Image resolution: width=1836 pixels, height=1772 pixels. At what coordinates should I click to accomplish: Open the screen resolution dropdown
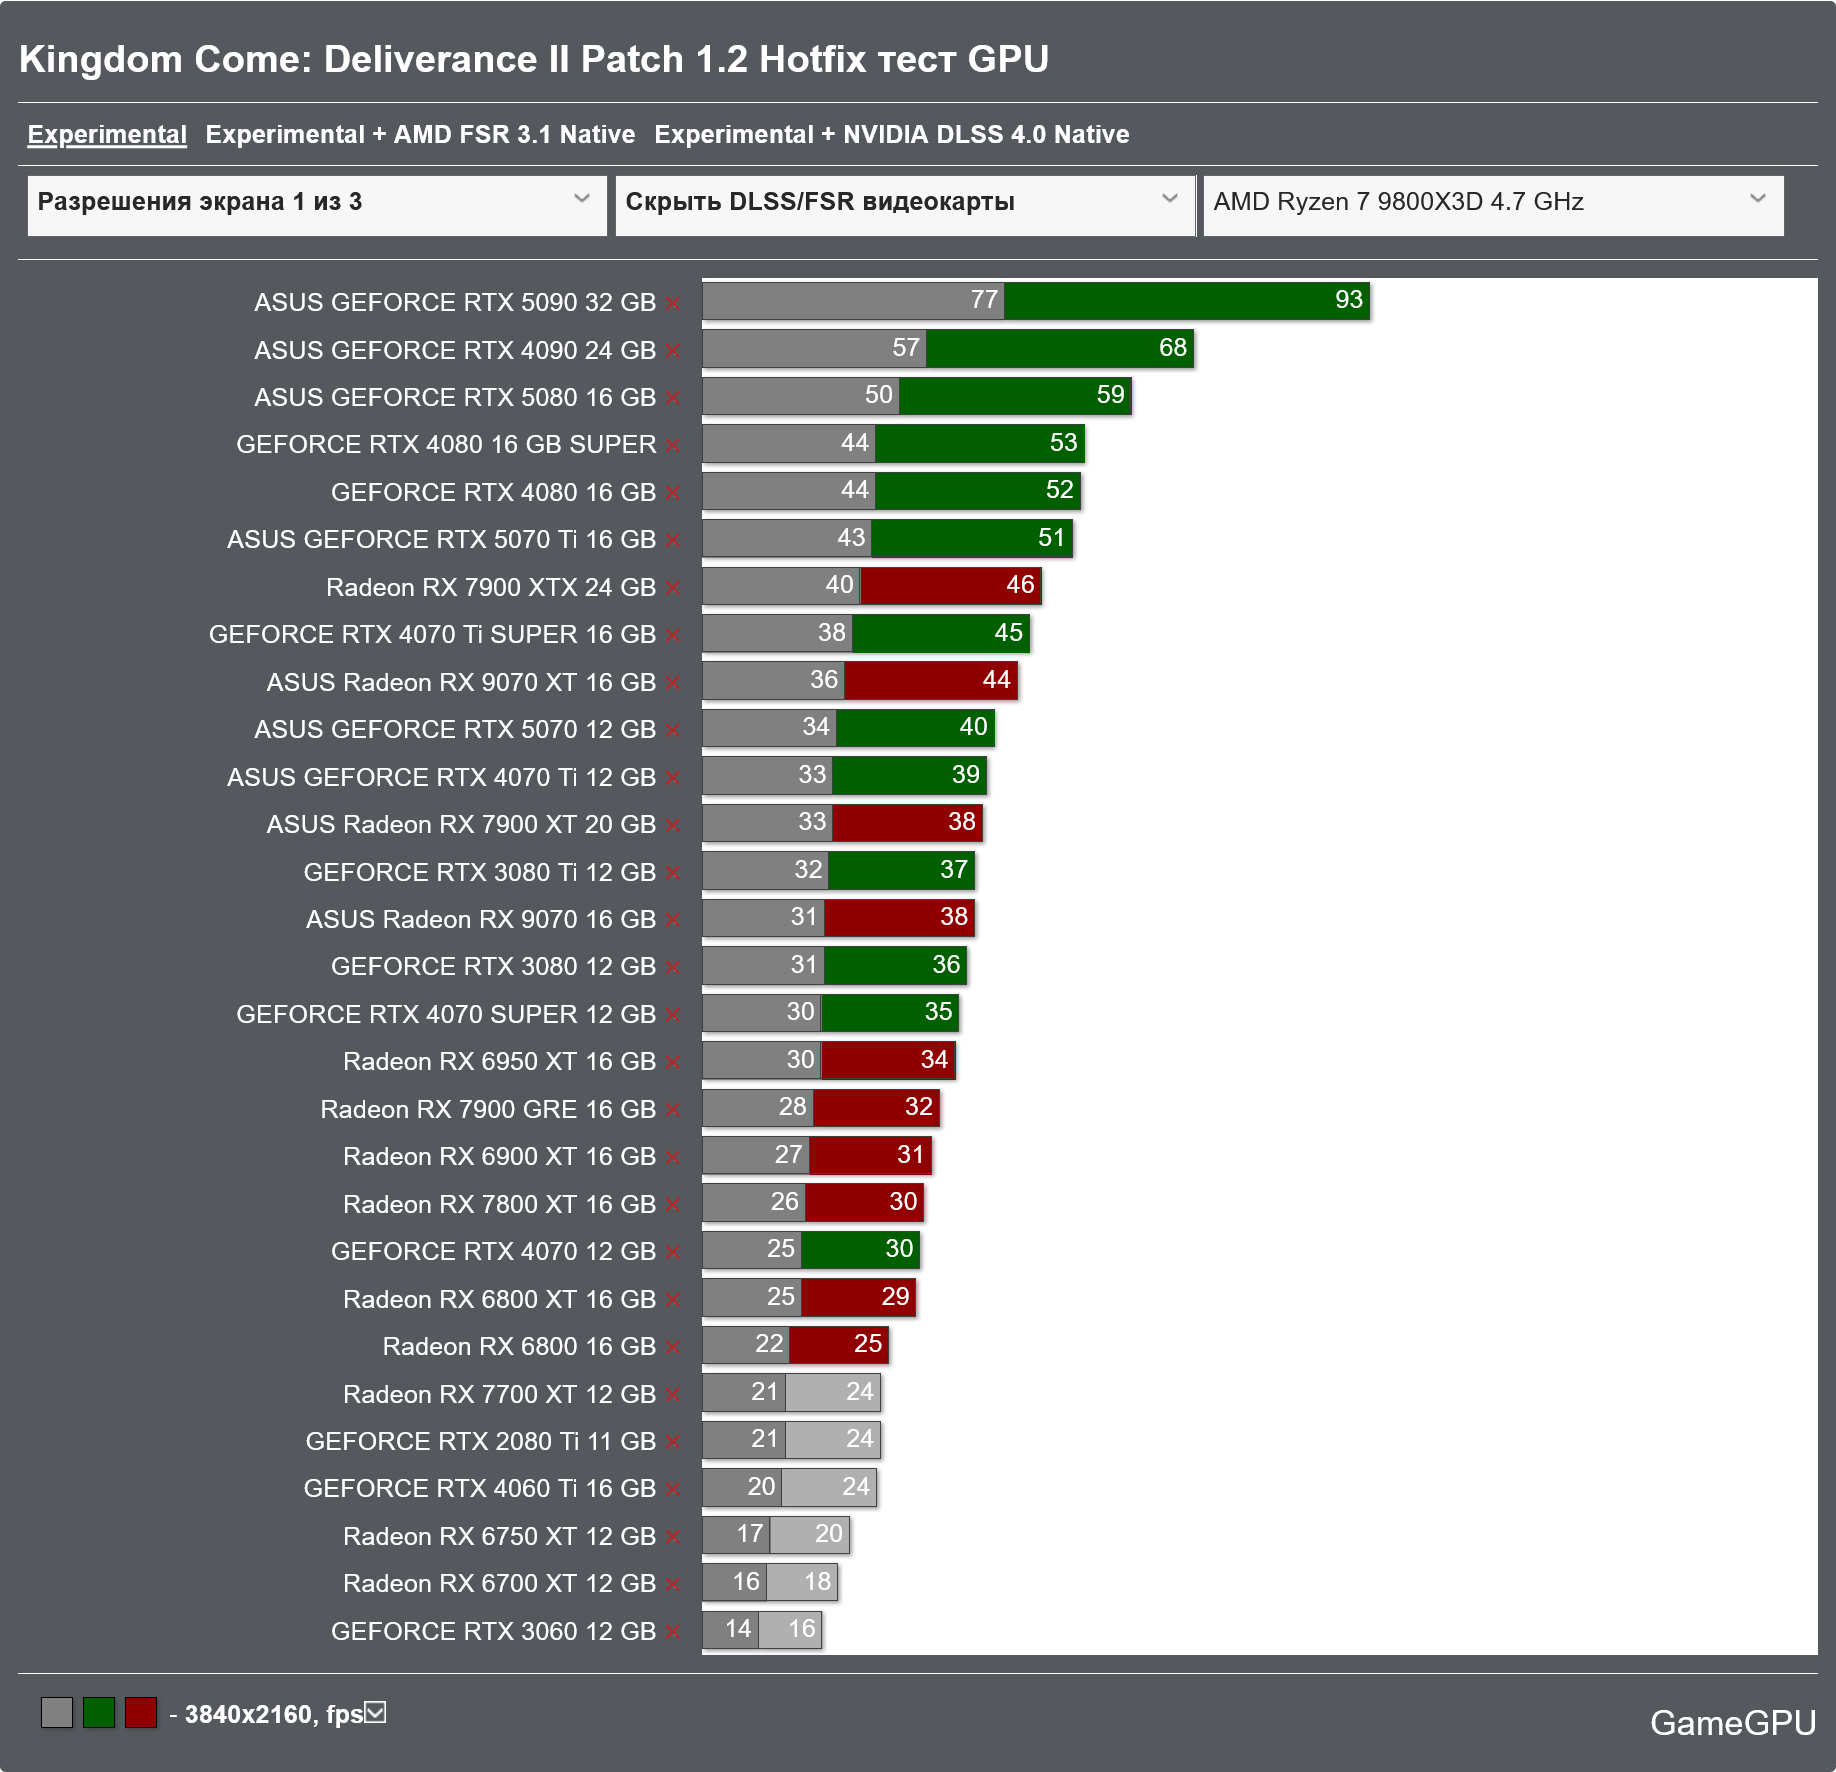click(317, 205)
